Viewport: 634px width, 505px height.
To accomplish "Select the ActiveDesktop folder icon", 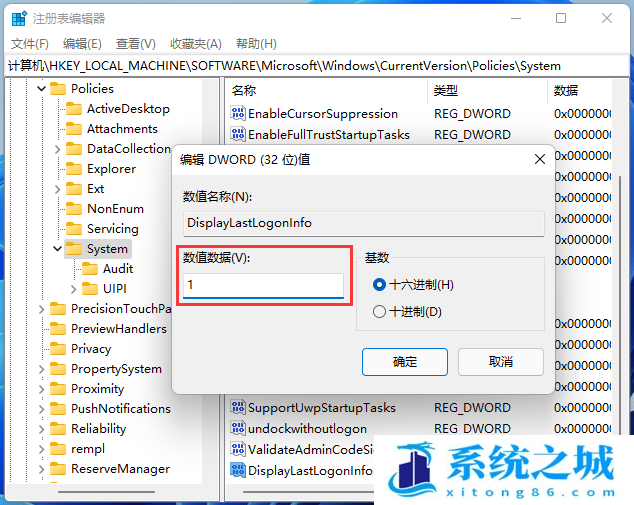I will 74,109.
